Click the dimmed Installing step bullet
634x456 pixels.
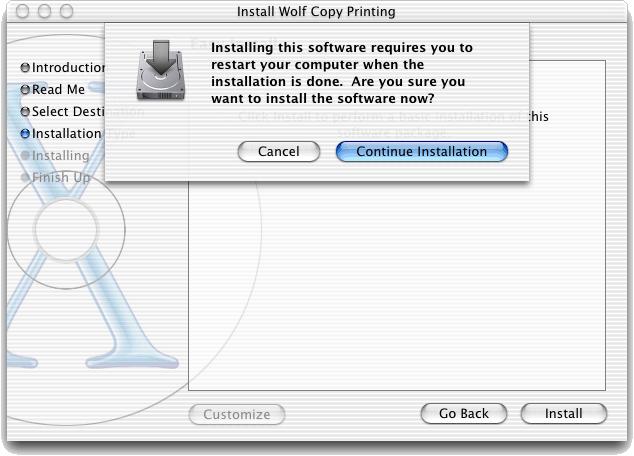coord(25,155)
